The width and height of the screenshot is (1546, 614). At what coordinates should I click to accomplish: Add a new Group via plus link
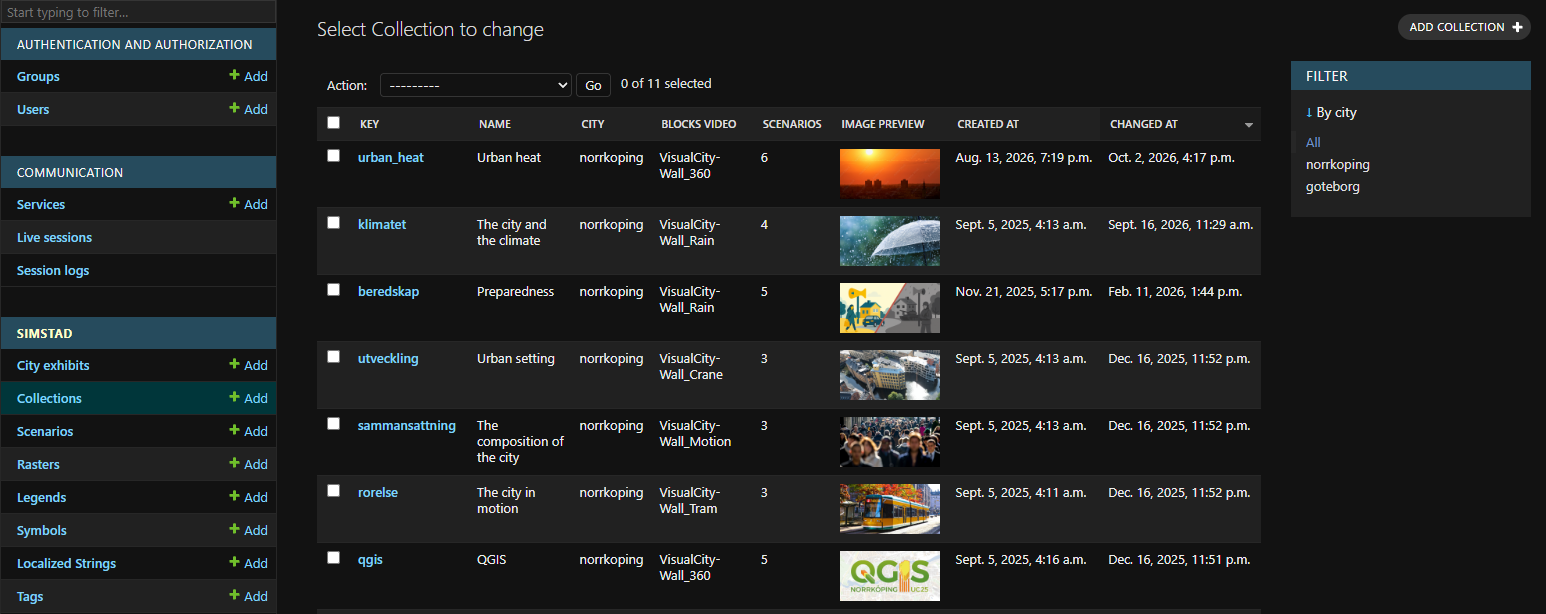(248, 76)
